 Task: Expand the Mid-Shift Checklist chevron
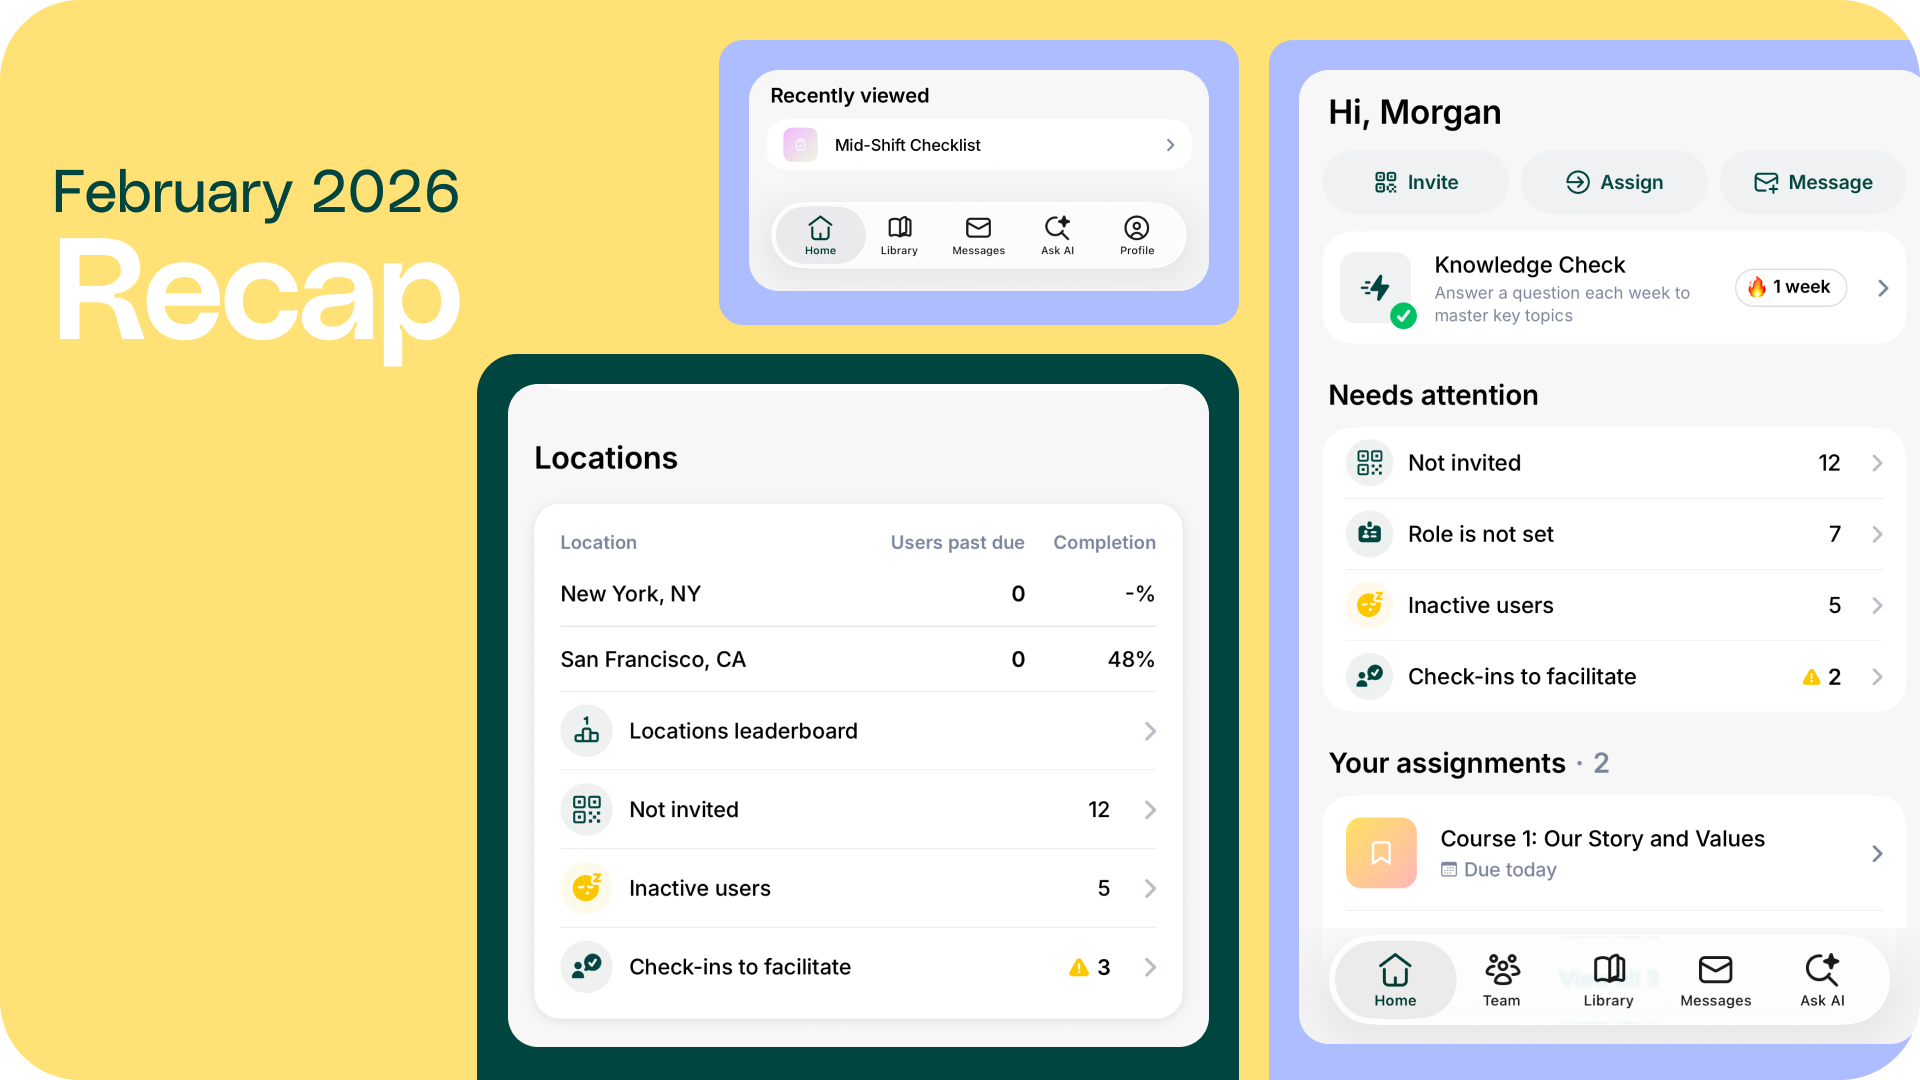click(x=1170, y=145)
